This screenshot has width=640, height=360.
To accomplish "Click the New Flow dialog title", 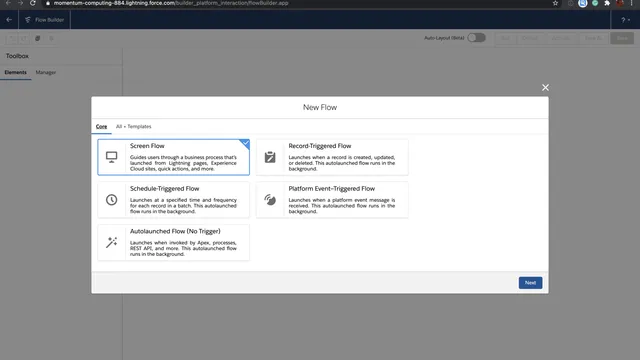I will coord(320,107).
